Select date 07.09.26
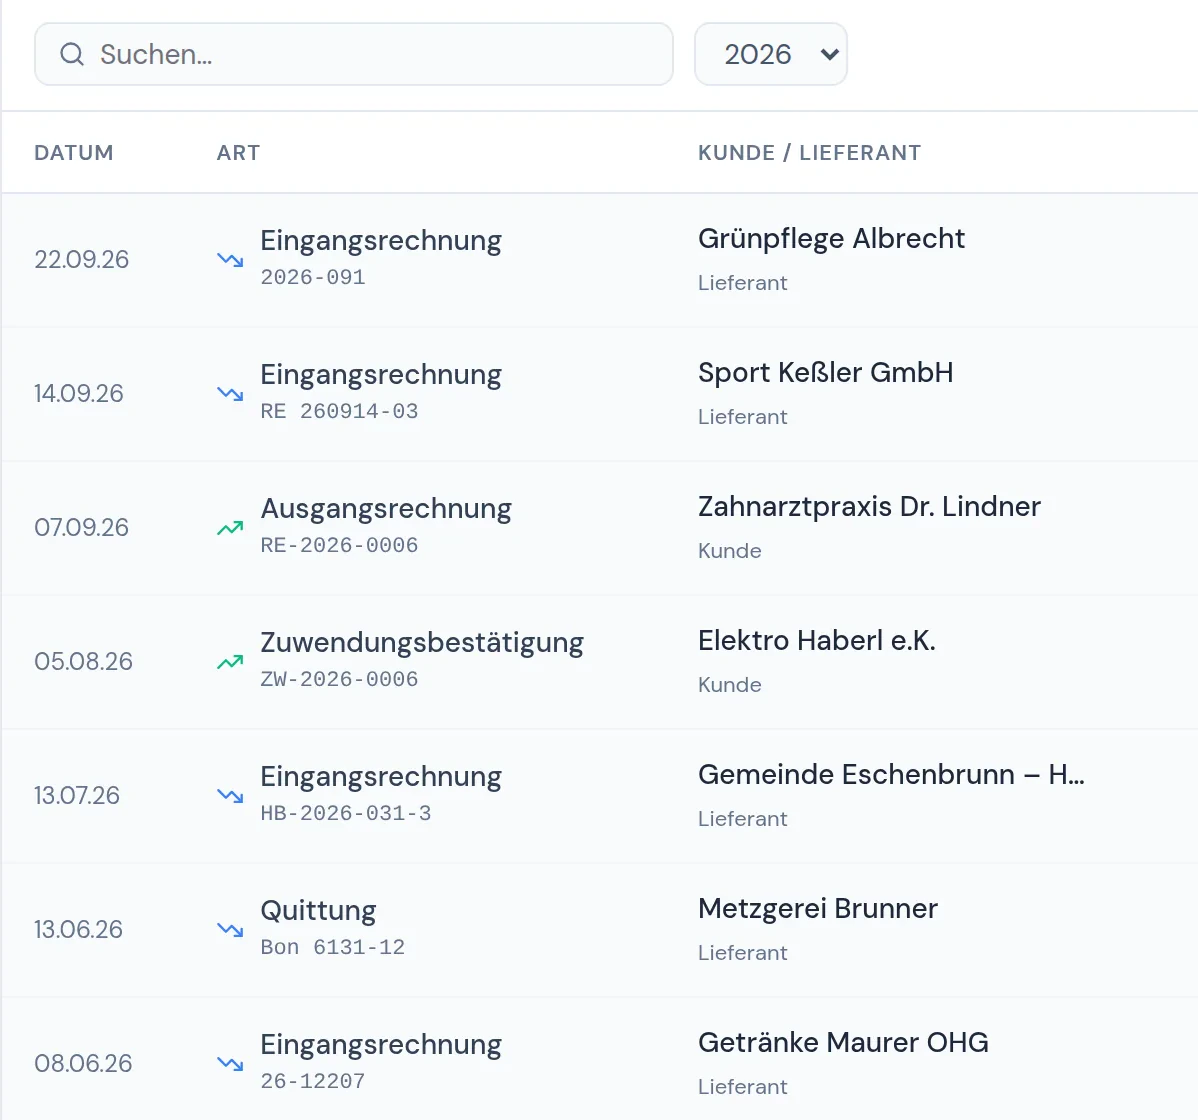 (82, 528)
